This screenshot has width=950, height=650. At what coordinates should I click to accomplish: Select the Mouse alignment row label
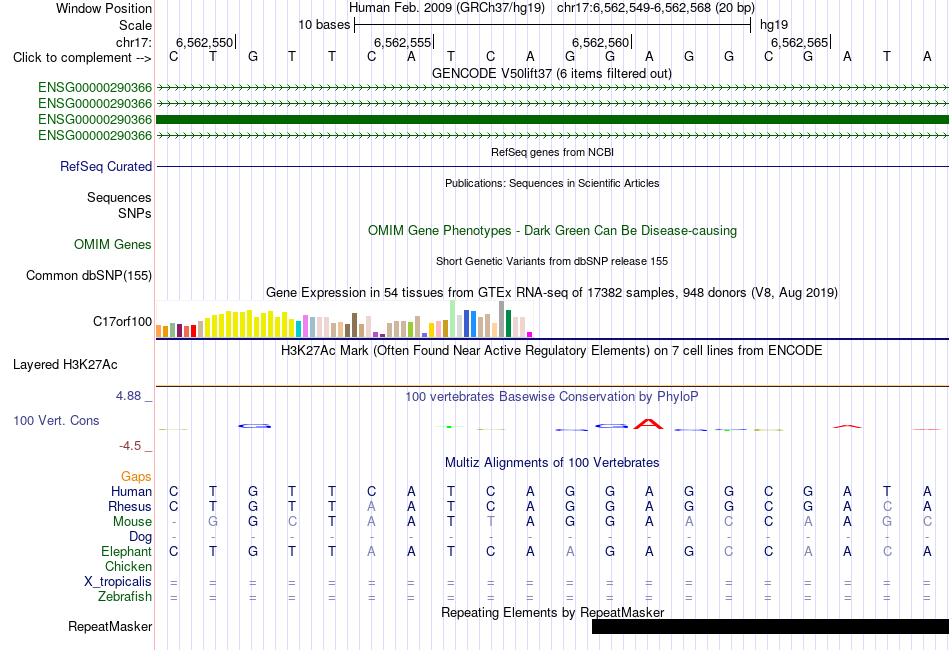click(132, 522)
